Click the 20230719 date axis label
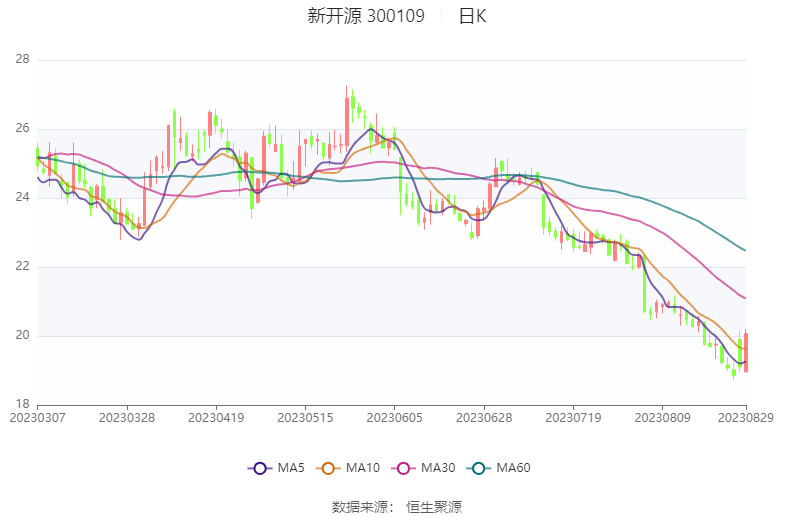This screenshot has width=794, height=517. click(573, 418)
